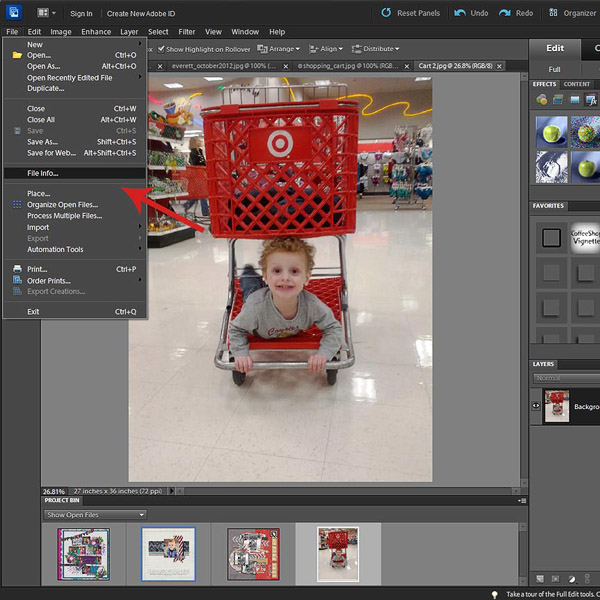Screen dimensions: 600x600
Task: Click the link layers chain icon
Action: (x=587, y=579)
